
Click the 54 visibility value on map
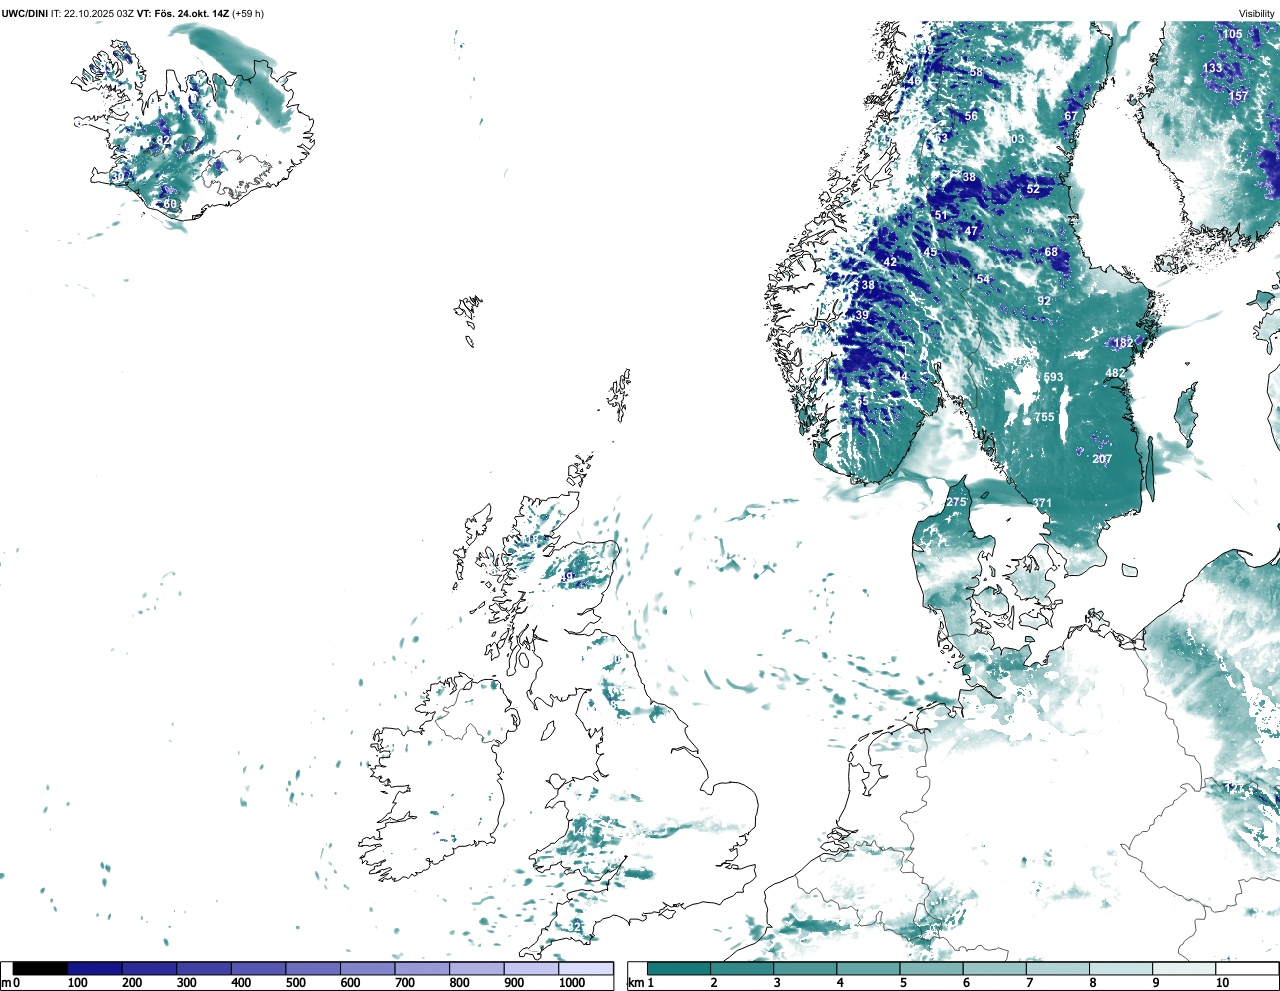(983, 279)
